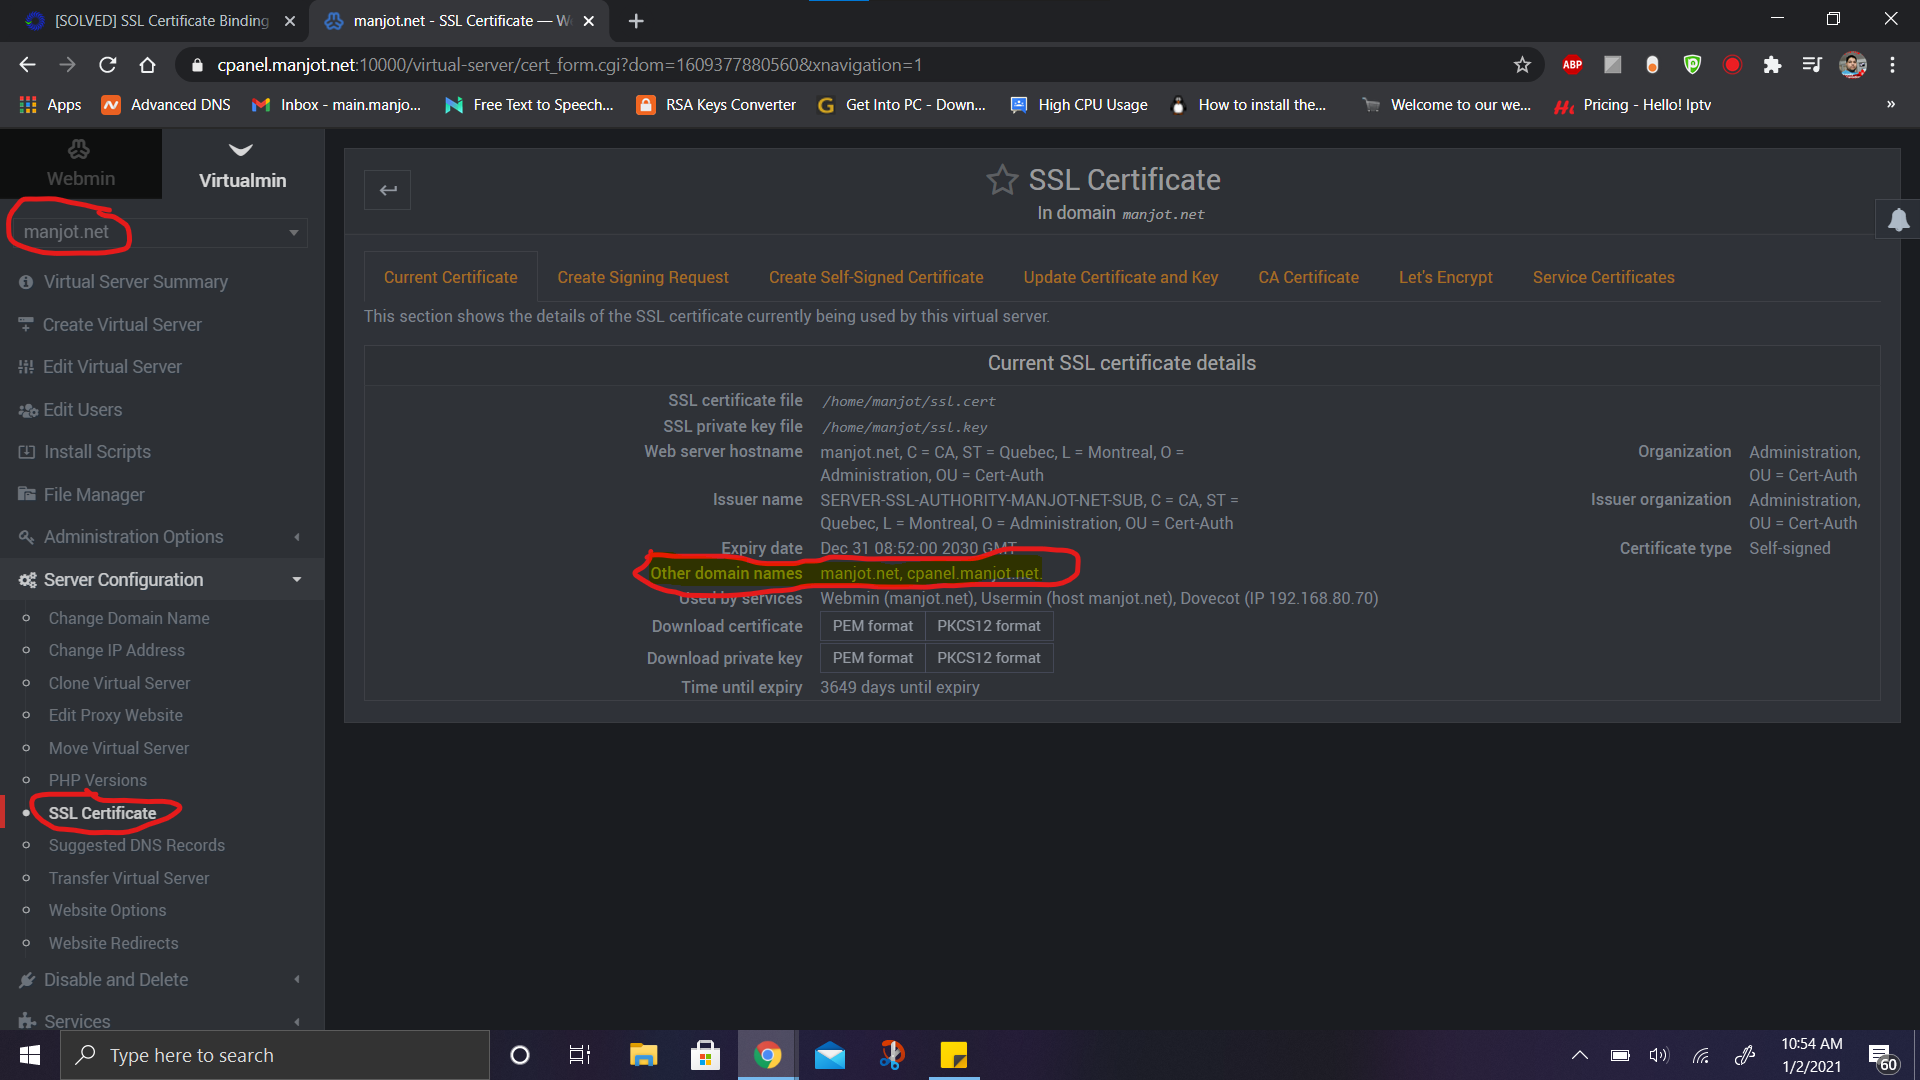Open the notifications bell icon
Viewport: 1920px width, 1080px height.
pos(1898,220)
